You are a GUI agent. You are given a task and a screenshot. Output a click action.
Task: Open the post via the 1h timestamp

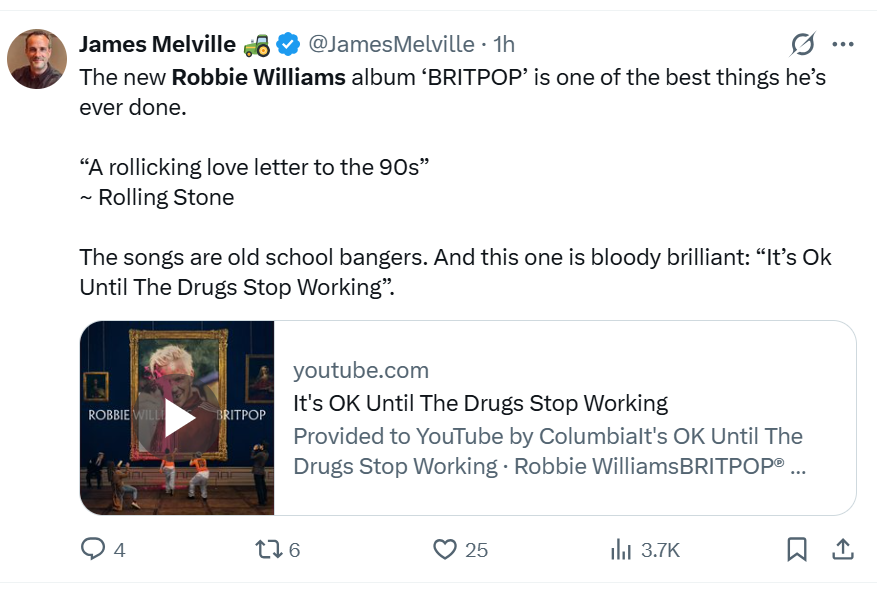pos(504,44)
